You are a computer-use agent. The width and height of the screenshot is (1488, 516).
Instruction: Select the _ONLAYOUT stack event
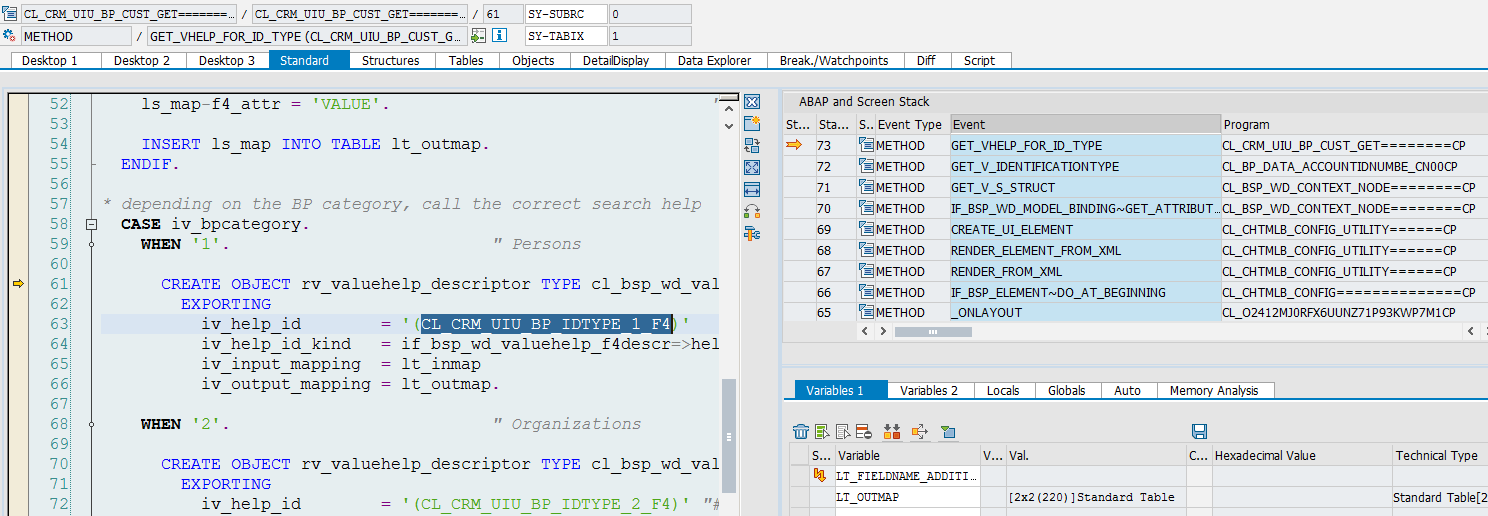coord(1085,312)
